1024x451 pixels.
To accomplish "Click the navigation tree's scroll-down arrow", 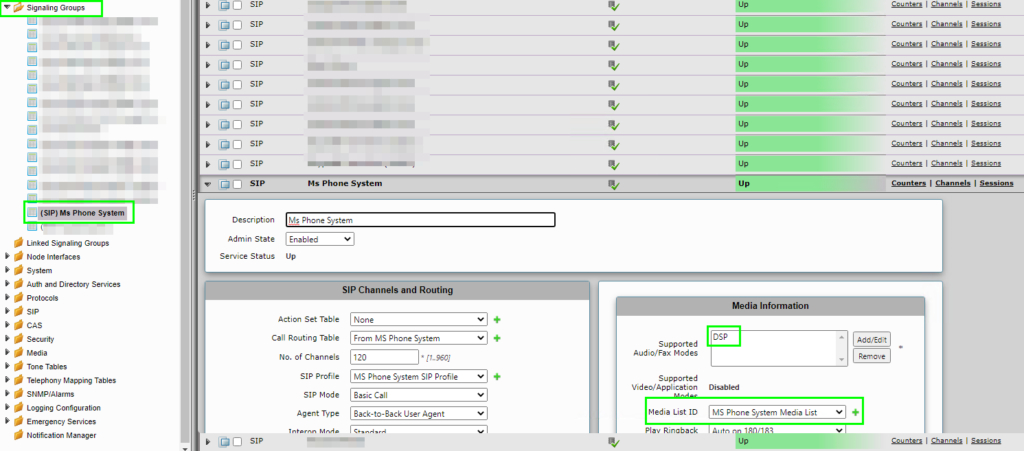I will [x=185, y=448].
